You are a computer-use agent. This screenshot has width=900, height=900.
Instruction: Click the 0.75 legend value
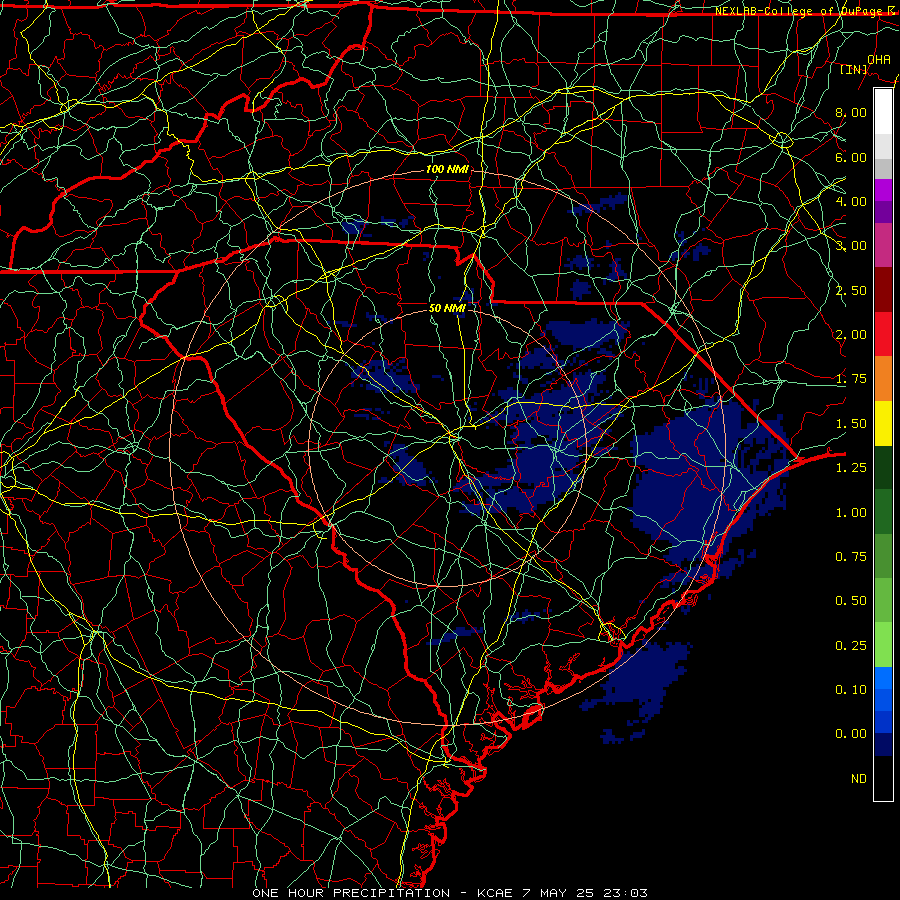851,557
